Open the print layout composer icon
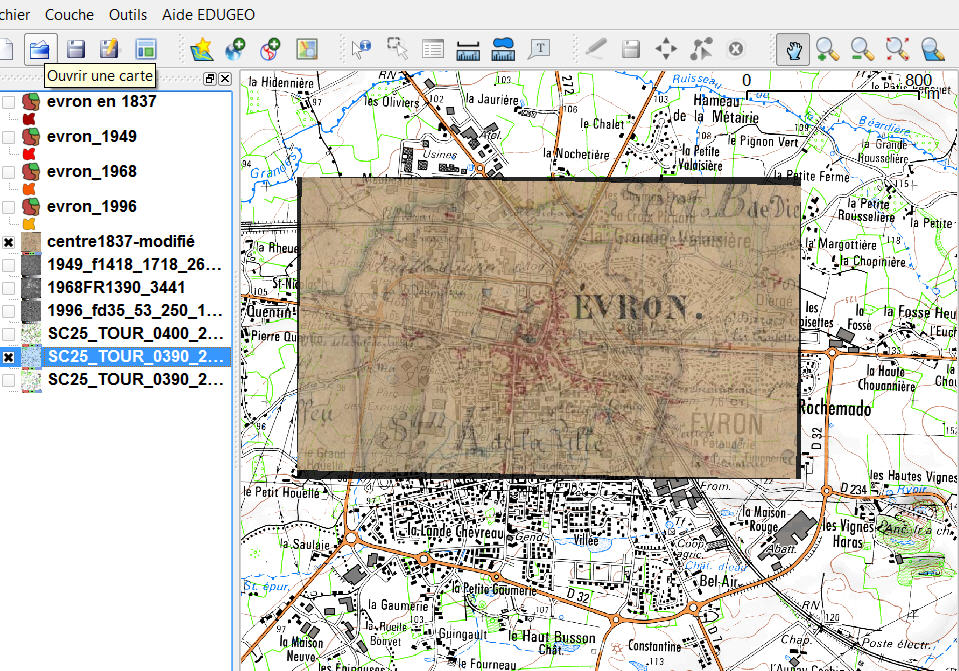 pos(146,48)
